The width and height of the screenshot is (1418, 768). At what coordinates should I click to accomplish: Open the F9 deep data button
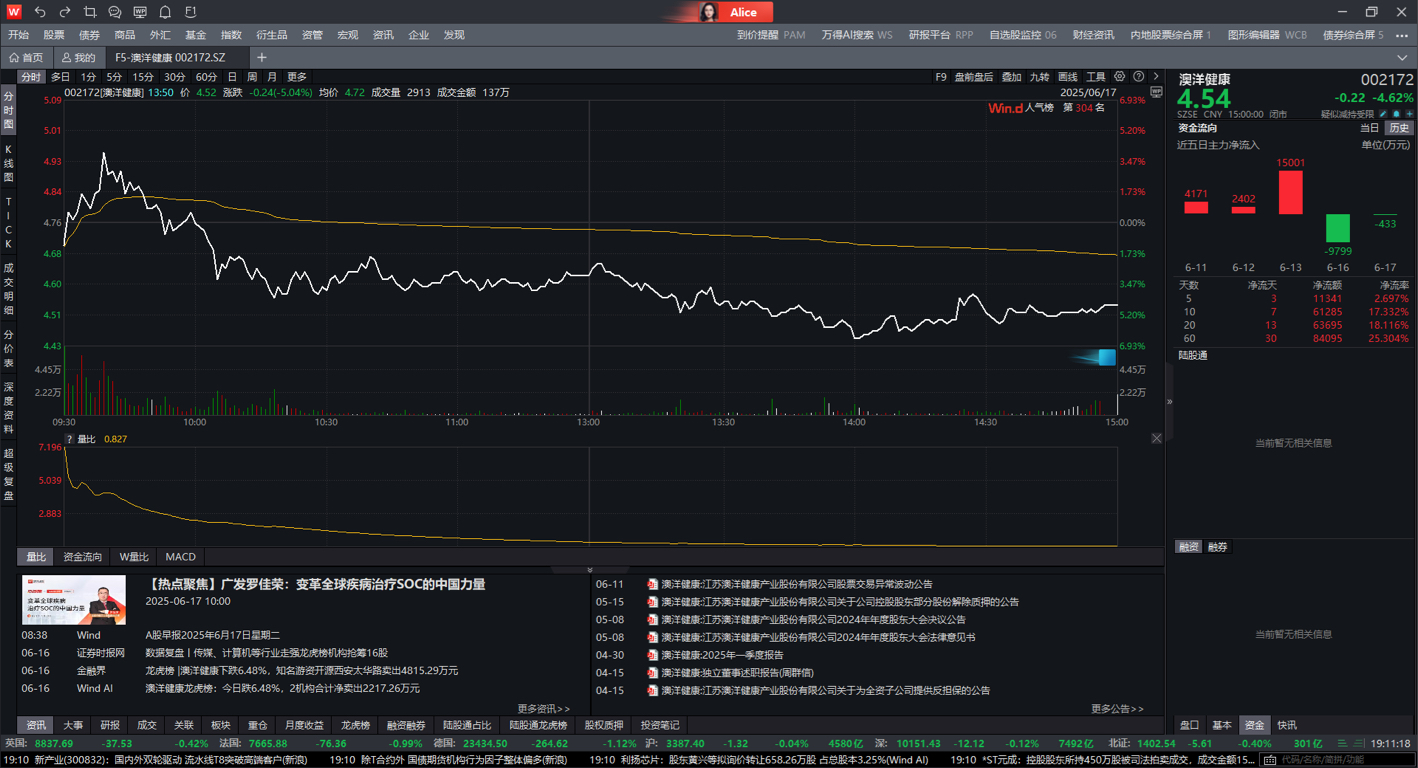pyautogui.click(x=941, y=77)
